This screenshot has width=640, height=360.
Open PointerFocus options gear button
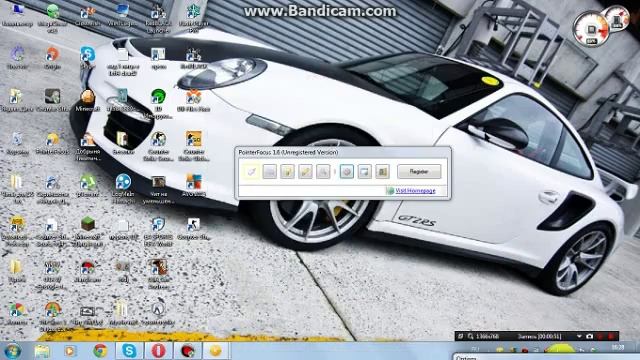coord(347,172)
